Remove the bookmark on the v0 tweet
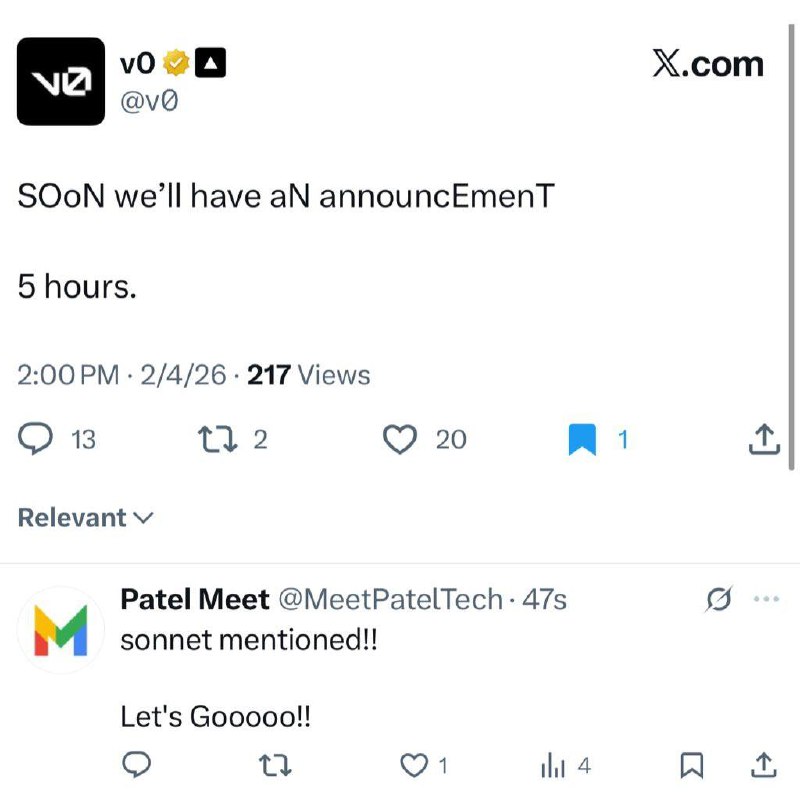The height and width of the screenshot is (800, 800). point(581,439)
